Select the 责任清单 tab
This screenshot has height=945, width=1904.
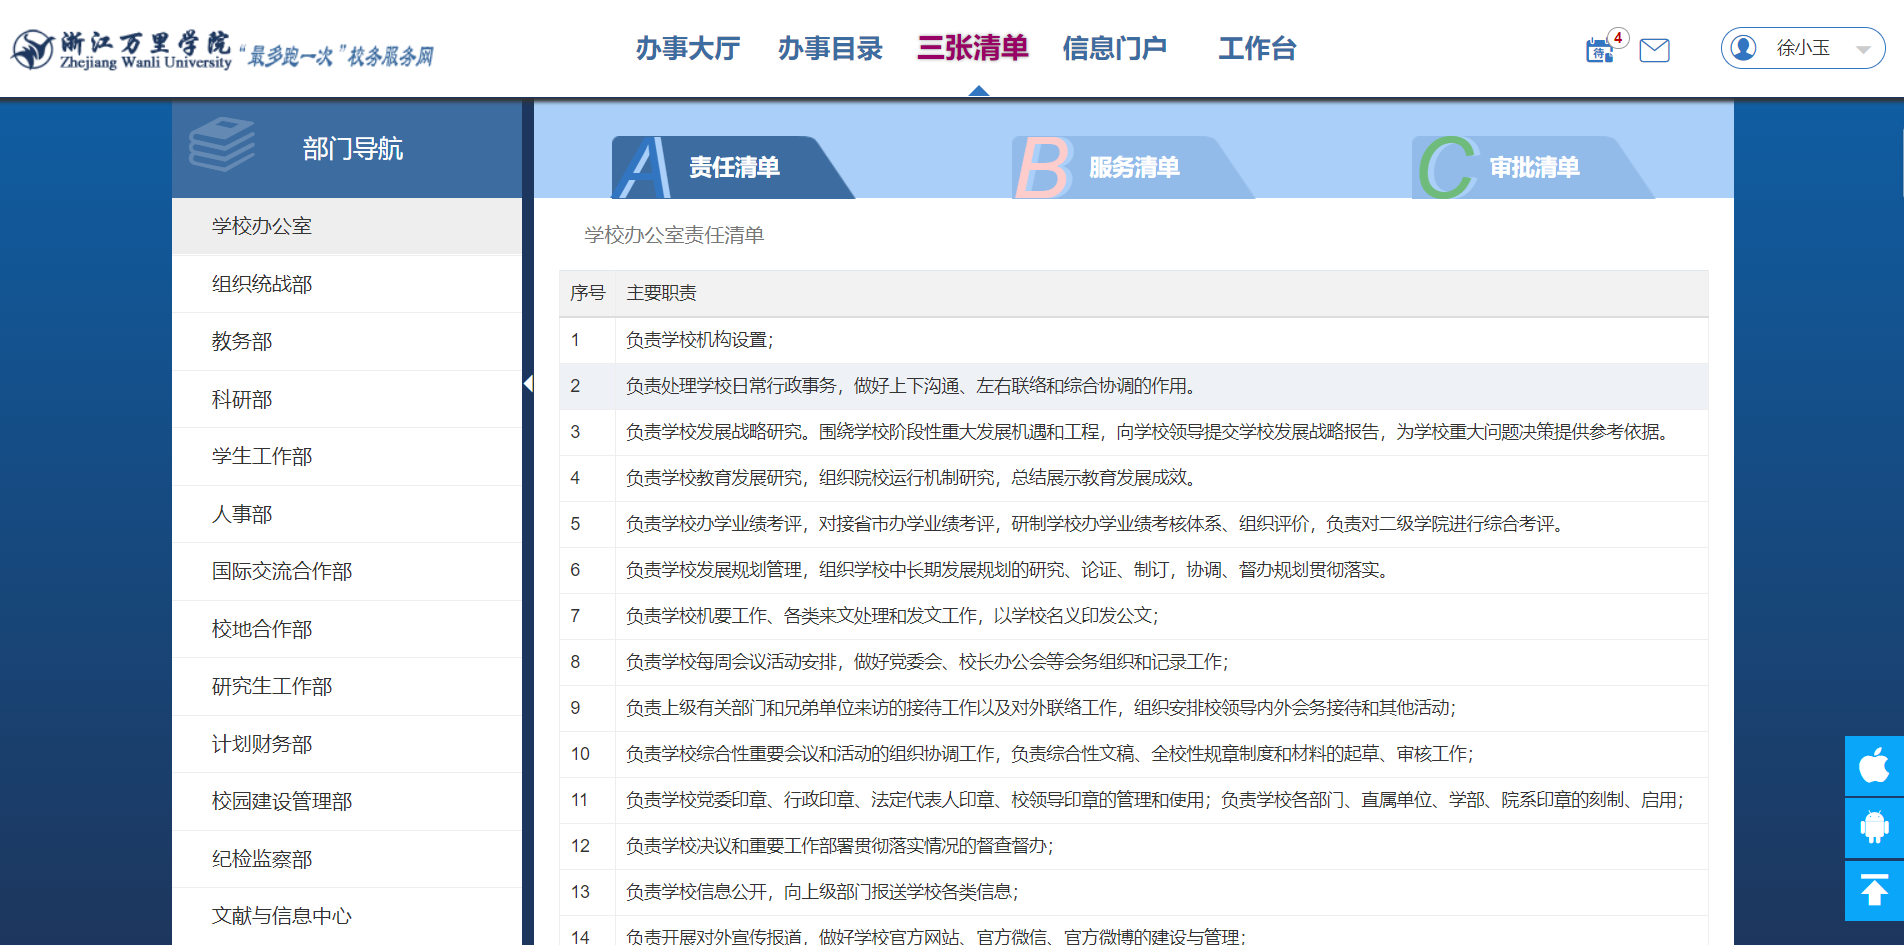point(733,167)
